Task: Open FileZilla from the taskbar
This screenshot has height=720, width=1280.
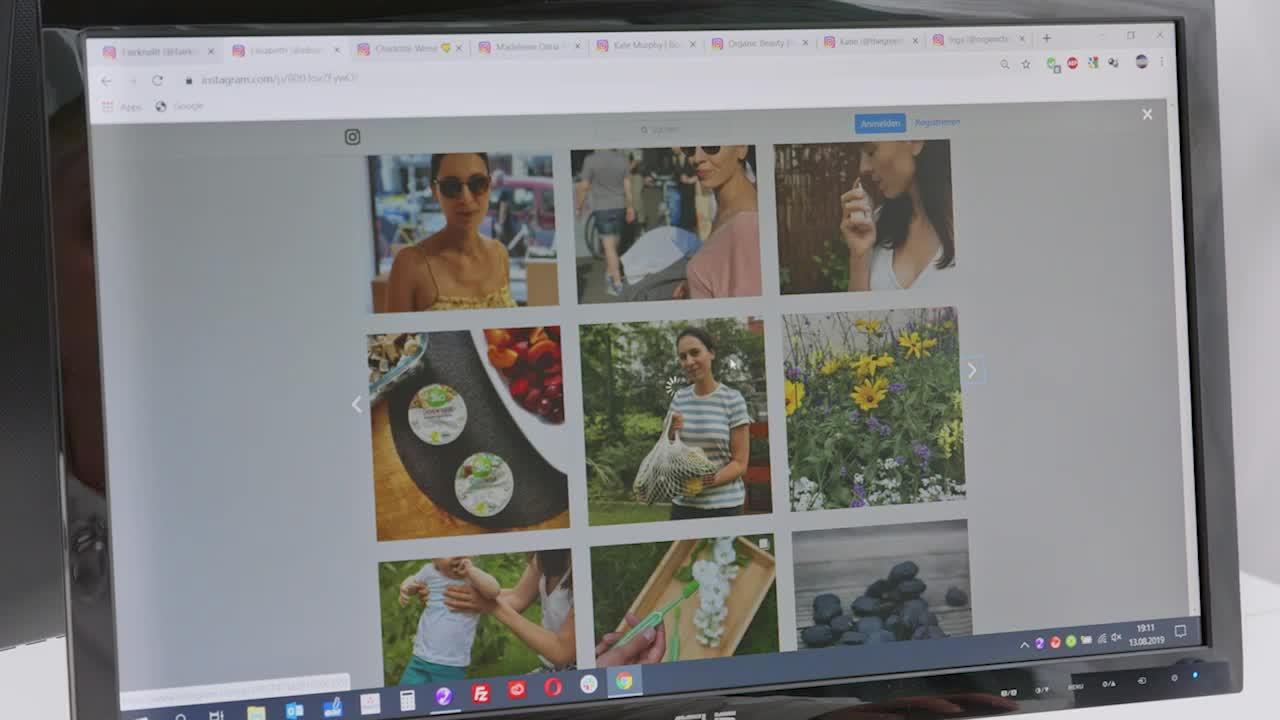Action: coord(481,693)
